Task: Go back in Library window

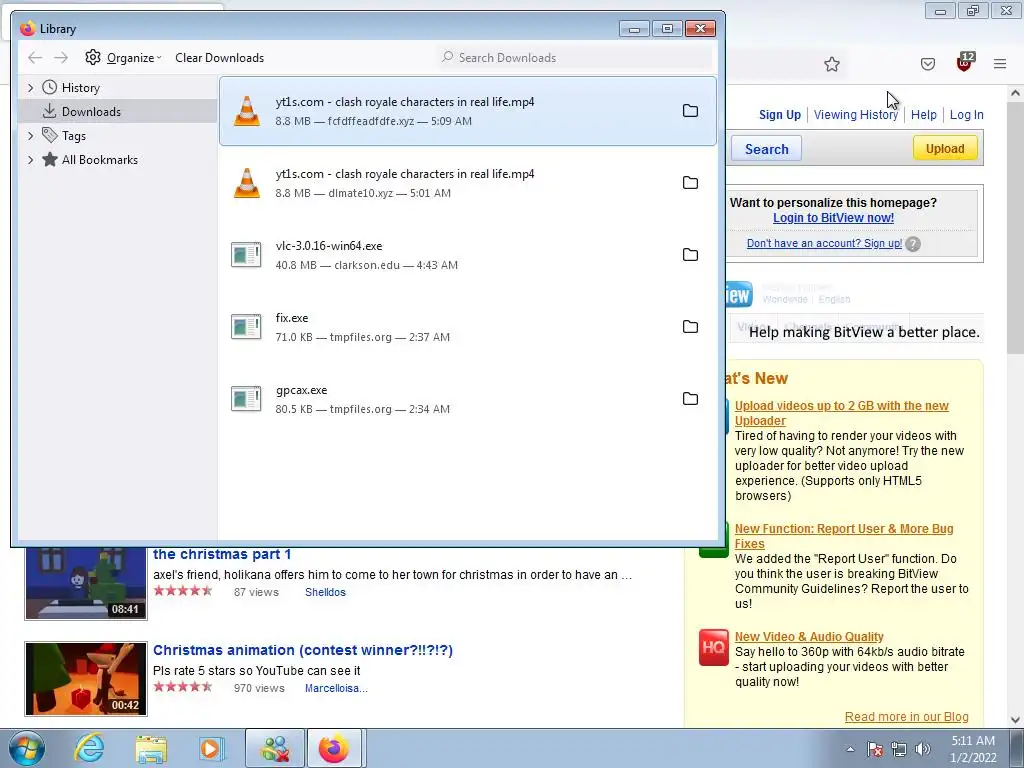Action: point(35,57)
